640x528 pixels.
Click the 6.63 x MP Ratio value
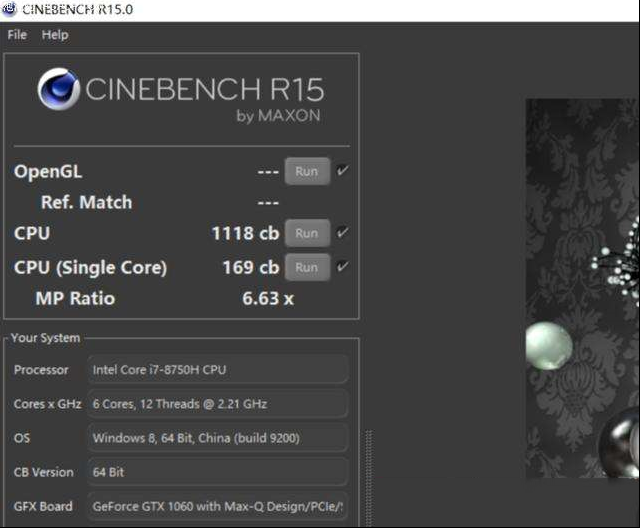[x=268, y=298]
